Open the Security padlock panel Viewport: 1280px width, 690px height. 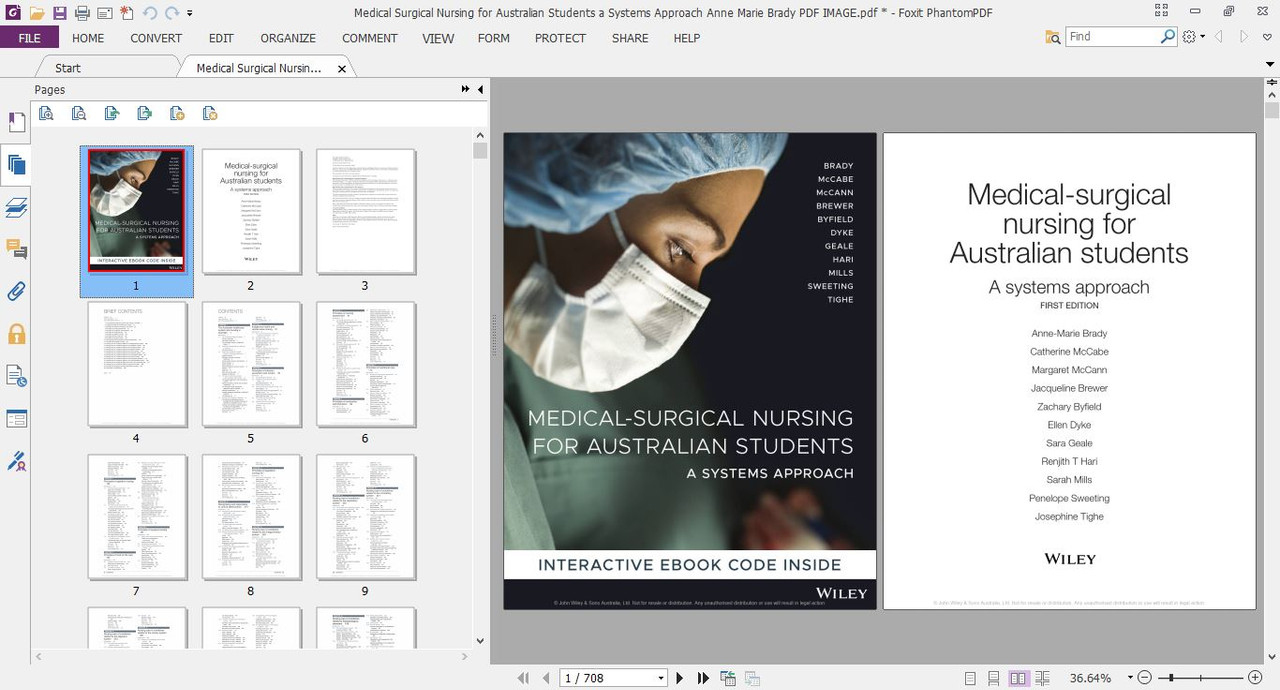pyautogui.click(x=16, y=334)
